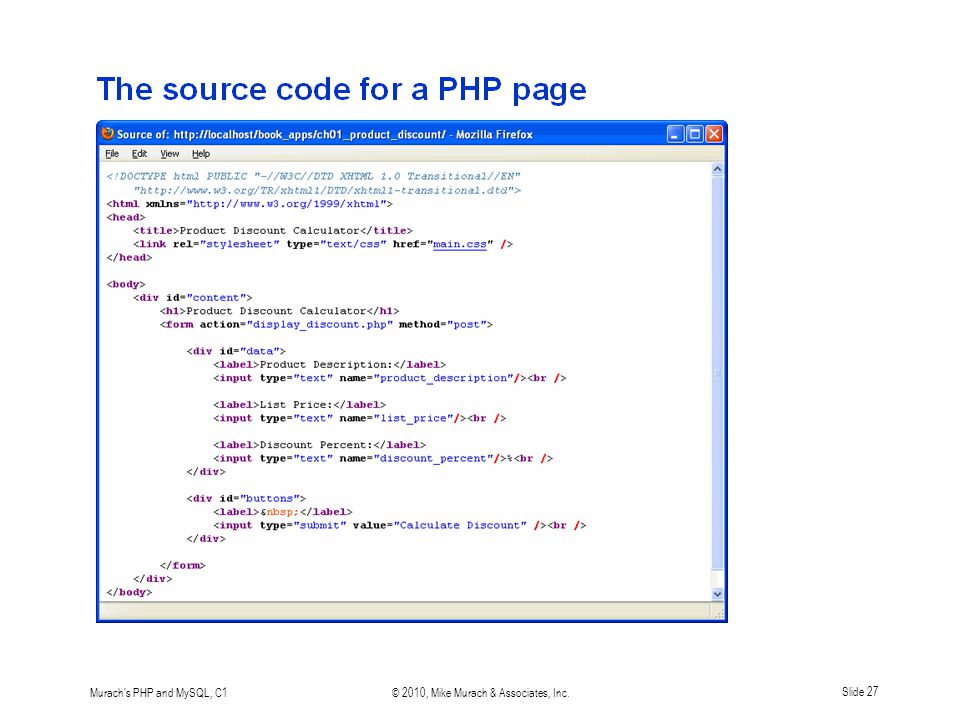Viewport: 960px width, 720px height.
Task: Click the scrollbar down arrow
Action: pyautogui.click(x=718, y=594)
